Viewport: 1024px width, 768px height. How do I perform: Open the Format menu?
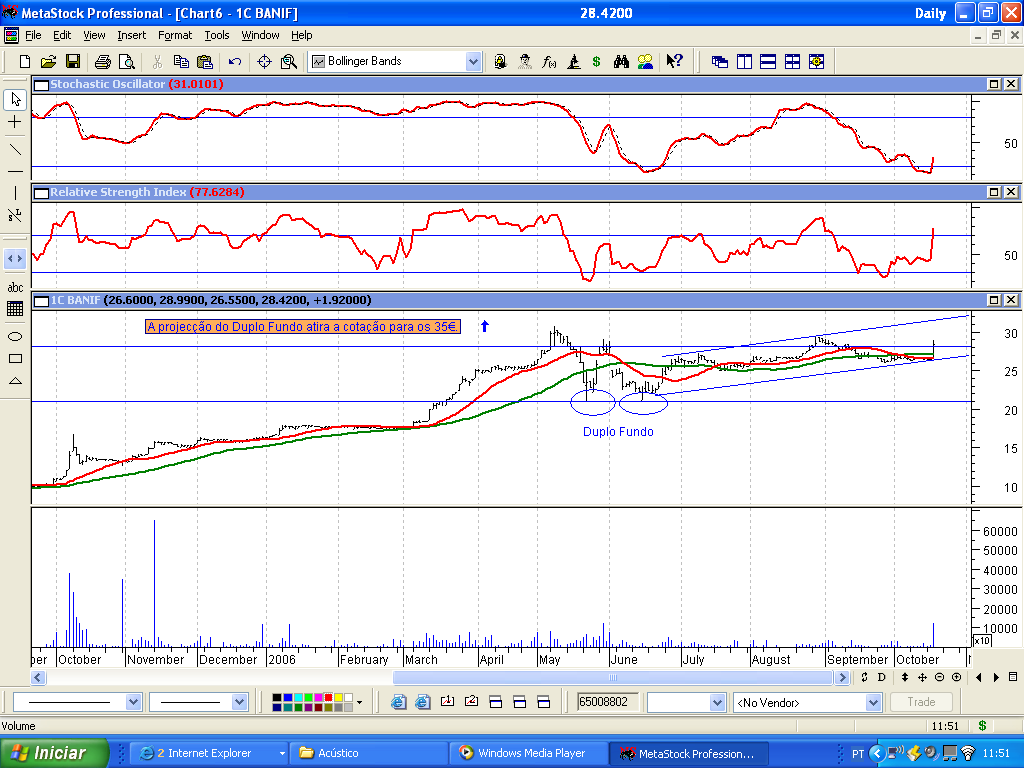point(174,35)
